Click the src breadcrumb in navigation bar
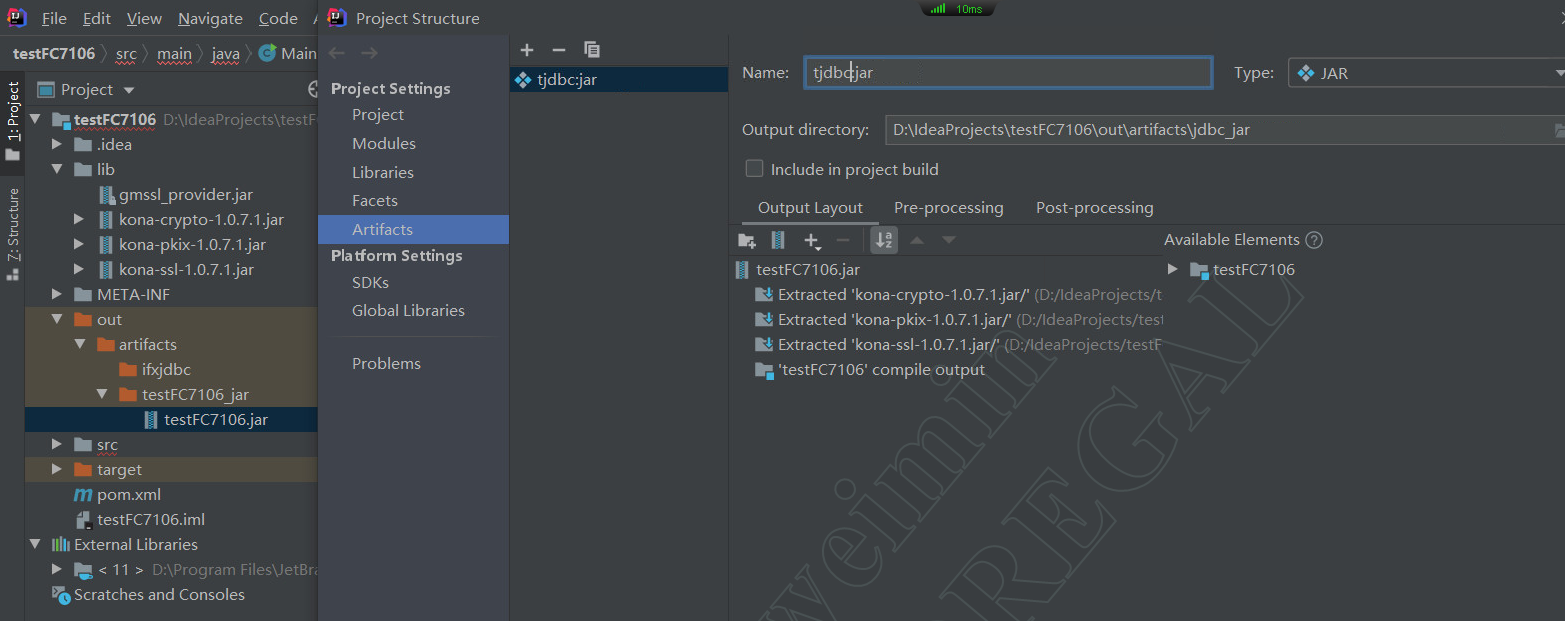 [x=125, y=54]
